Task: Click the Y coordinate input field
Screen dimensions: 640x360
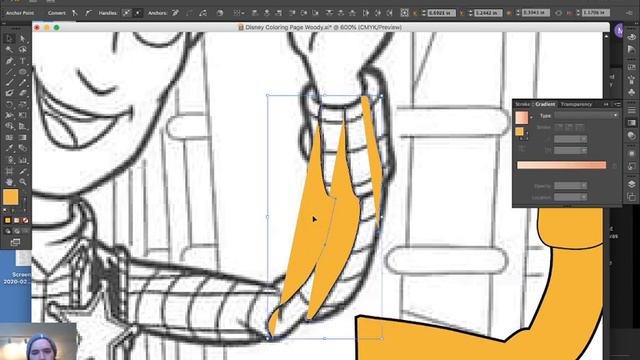Action: 488,13
